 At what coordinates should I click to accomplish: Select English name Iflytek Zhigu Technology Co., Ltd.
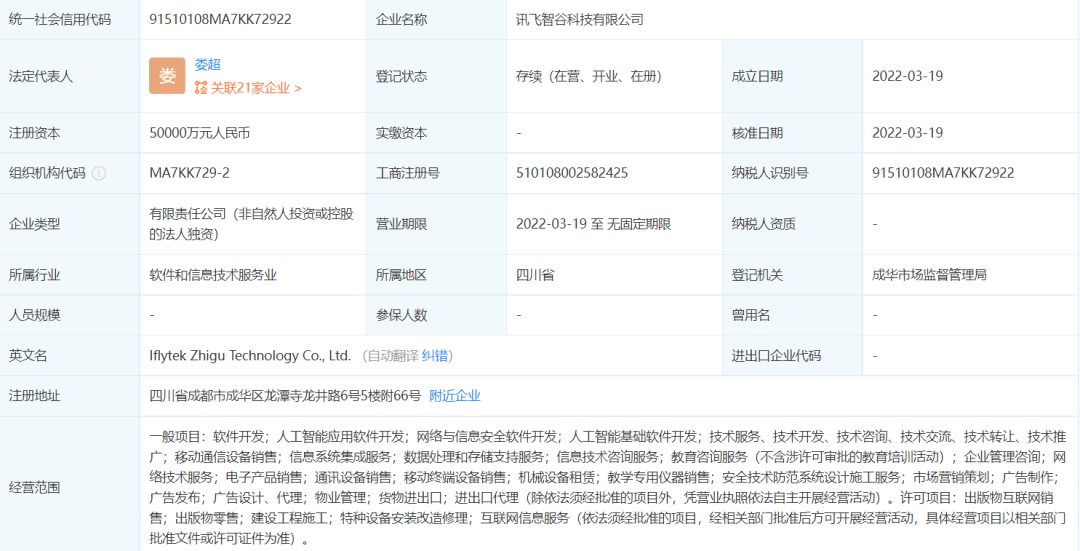pyautogui.click(x=250, y=356)
